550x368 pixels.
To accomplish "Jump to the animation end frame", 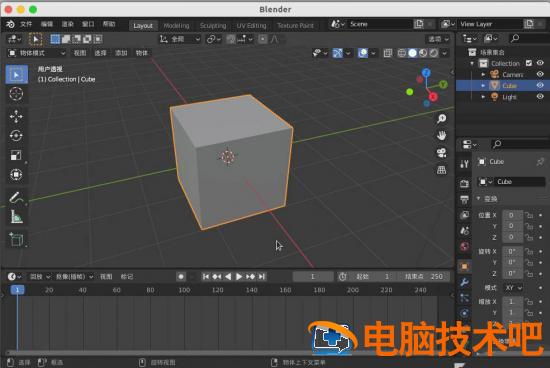I will [262, 276].
